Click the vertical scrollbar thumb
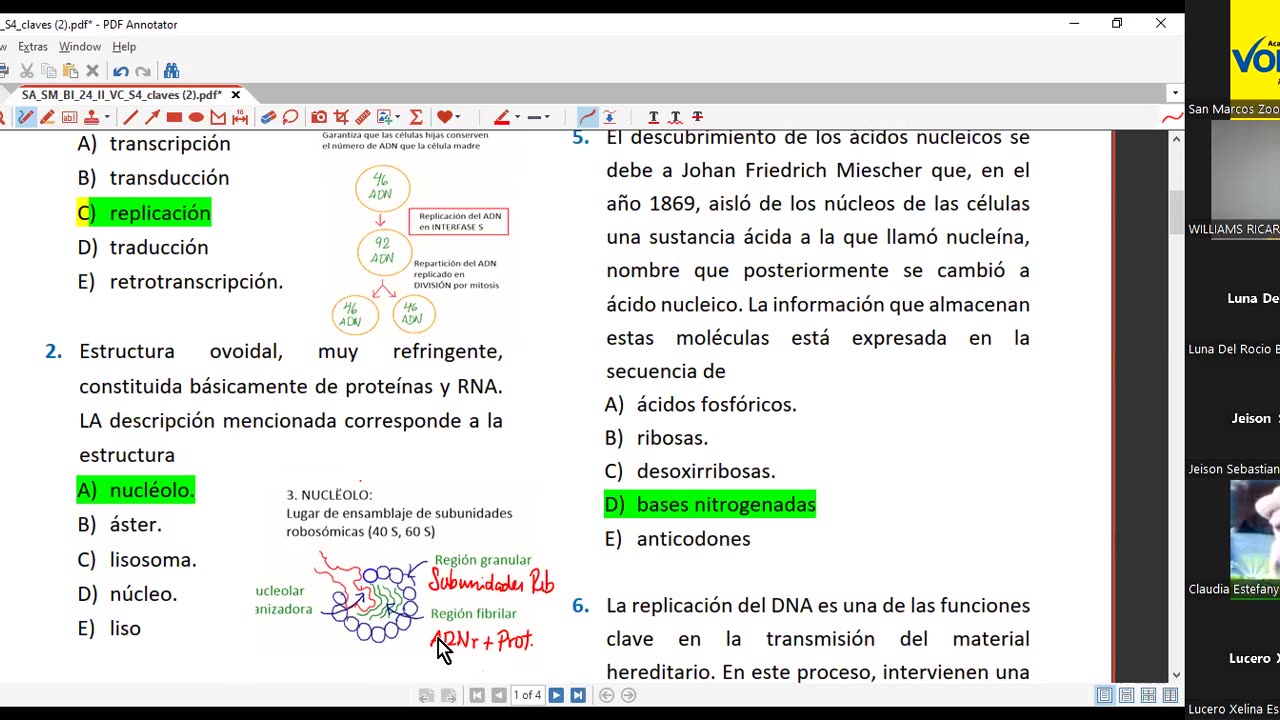The image size is (1280, 720). (x=1176, y=212)
